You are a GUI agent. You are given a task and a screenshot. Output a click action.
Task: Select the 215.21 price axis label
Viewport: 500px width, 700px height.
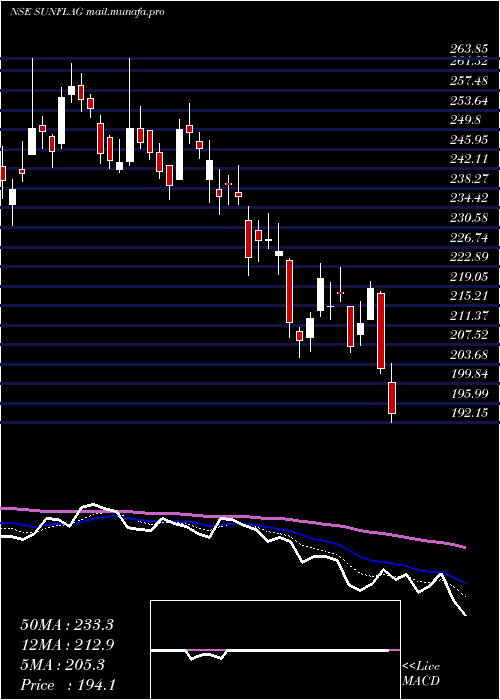pyautogui.click(x=469, y=296)
